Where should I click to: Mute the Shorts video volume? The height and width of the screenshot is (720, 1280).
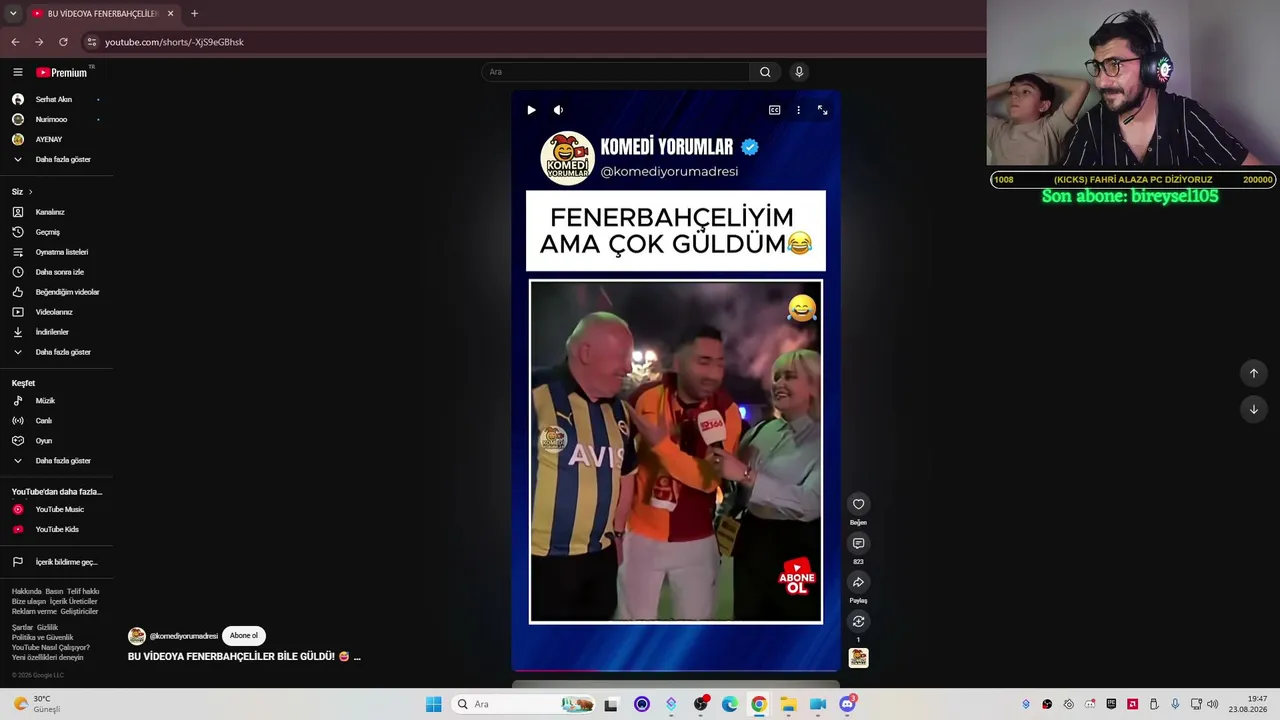click(x=558, y=110)
